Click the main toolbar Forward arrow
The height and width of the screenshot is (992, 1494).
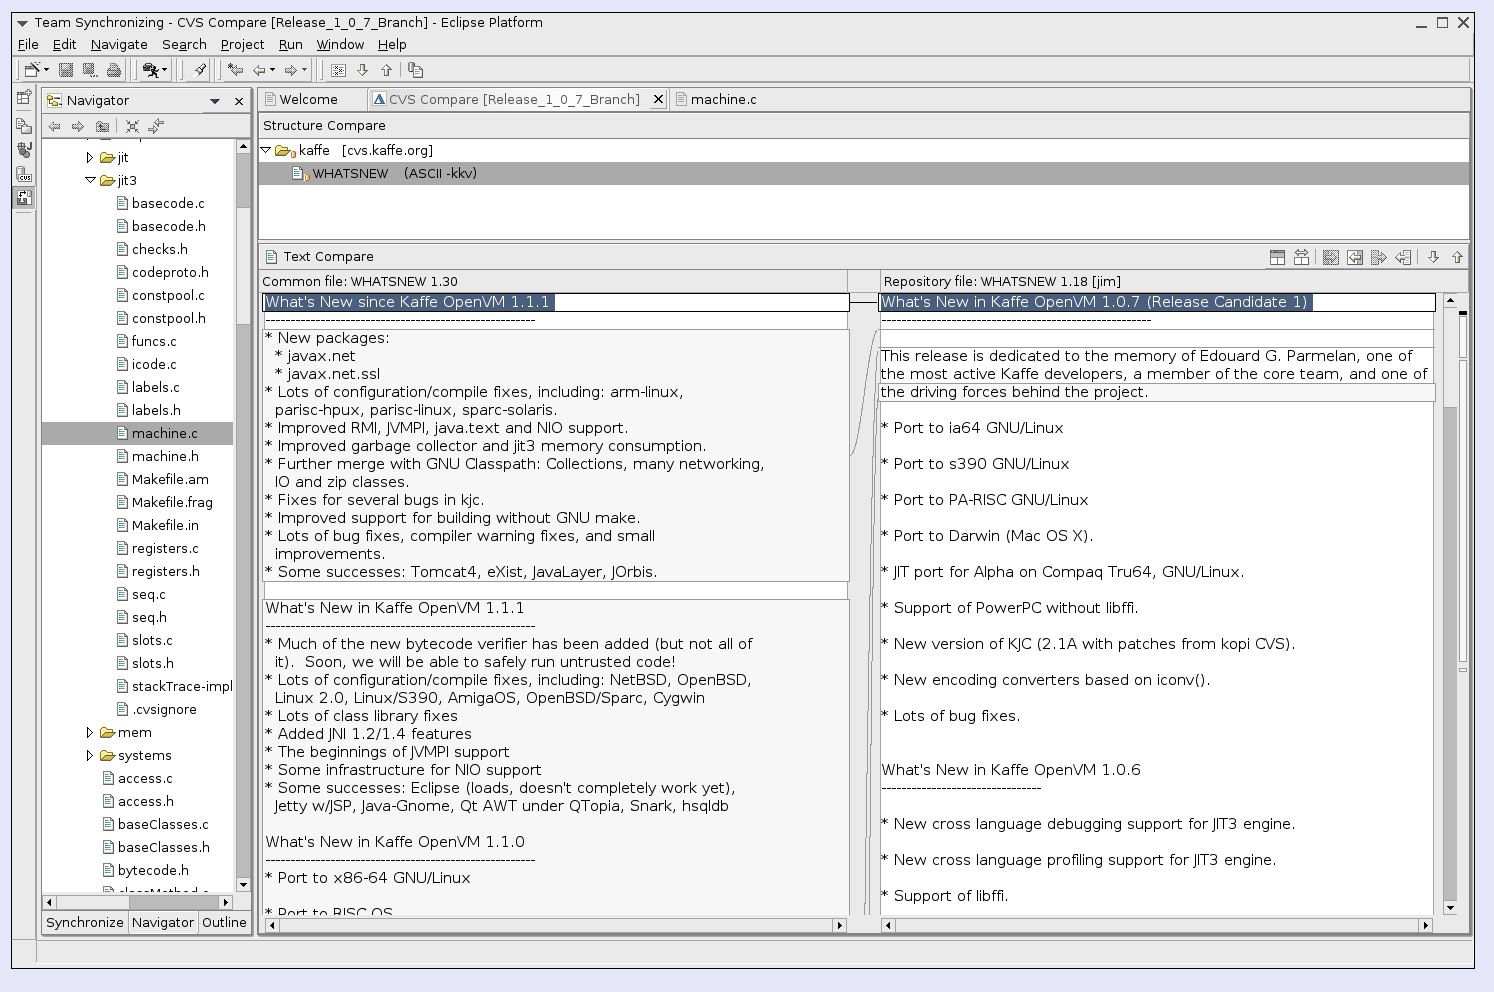[x=290, y=70]
